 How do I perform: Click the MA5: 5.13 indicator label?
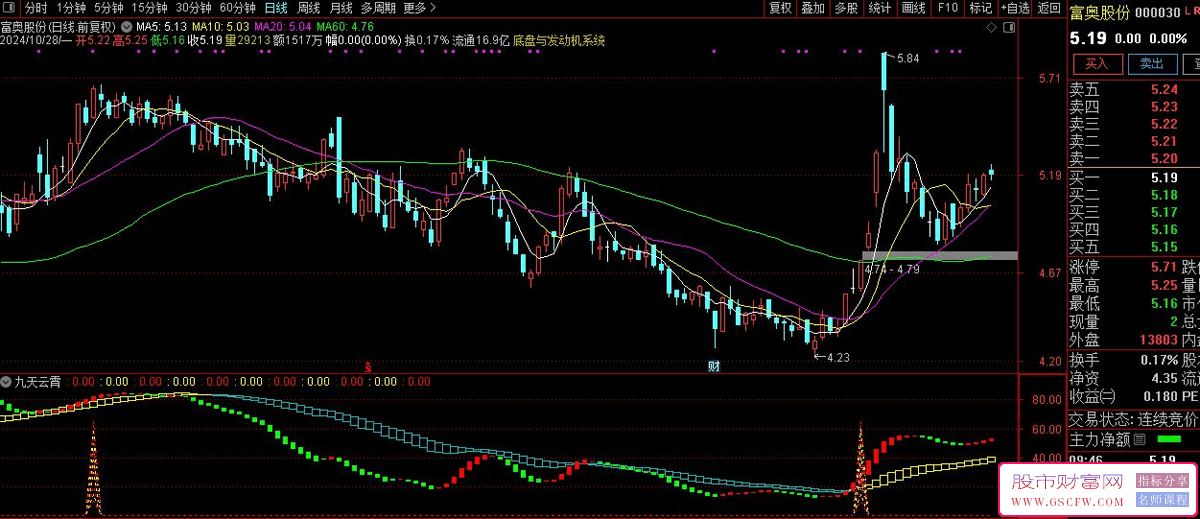click(x=161, y=25)
